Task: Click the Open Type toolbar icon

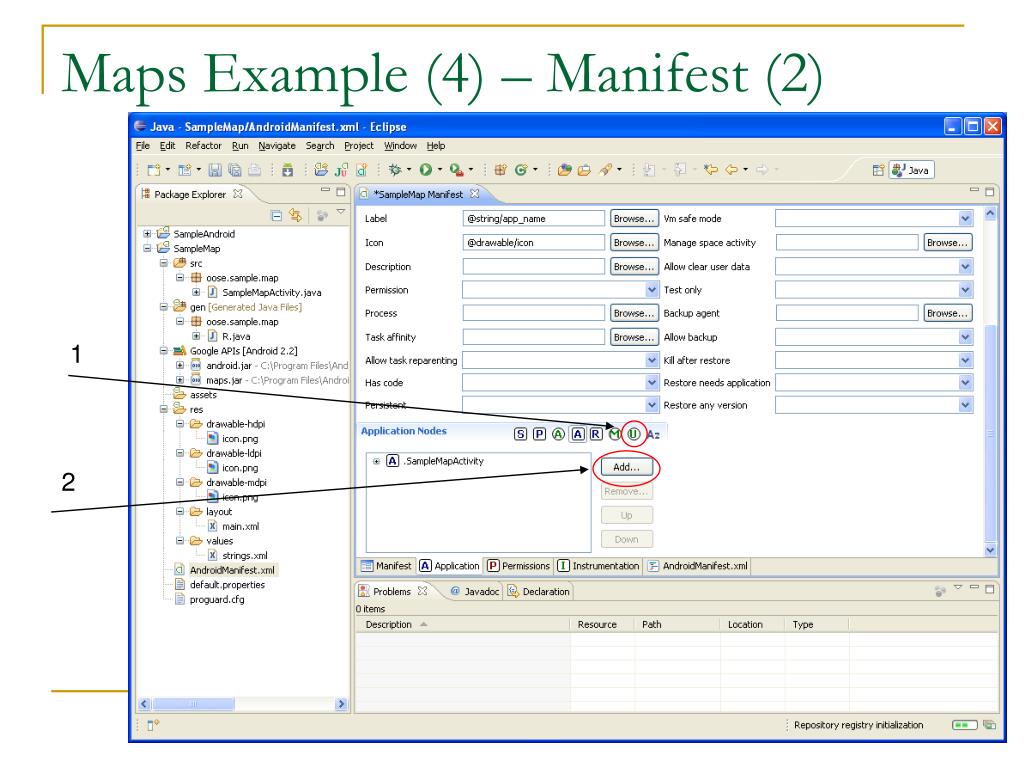Action: point(564,170)
